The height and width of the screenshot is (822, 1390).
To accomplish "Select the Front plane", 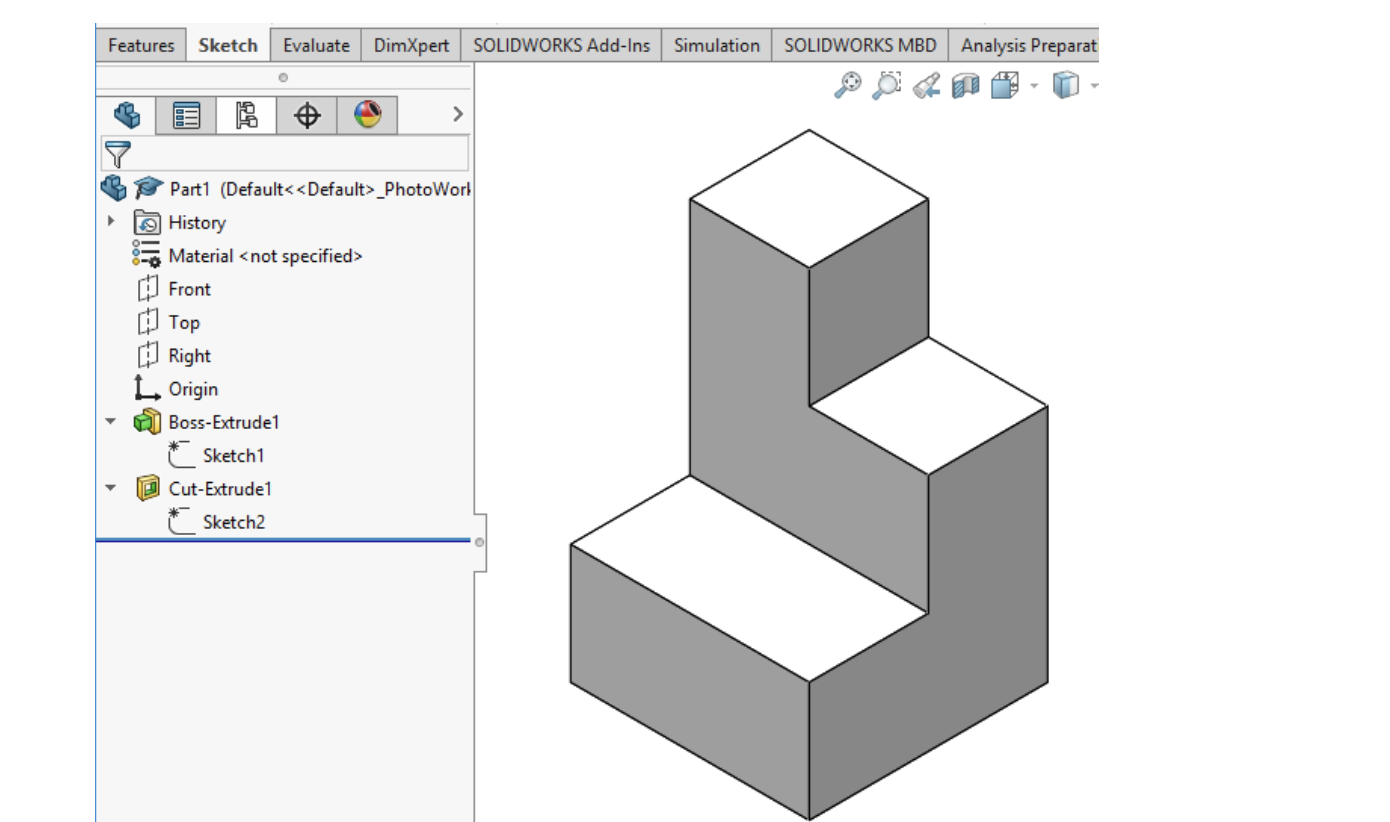I will pyautogui.click(x=172, y=289).
